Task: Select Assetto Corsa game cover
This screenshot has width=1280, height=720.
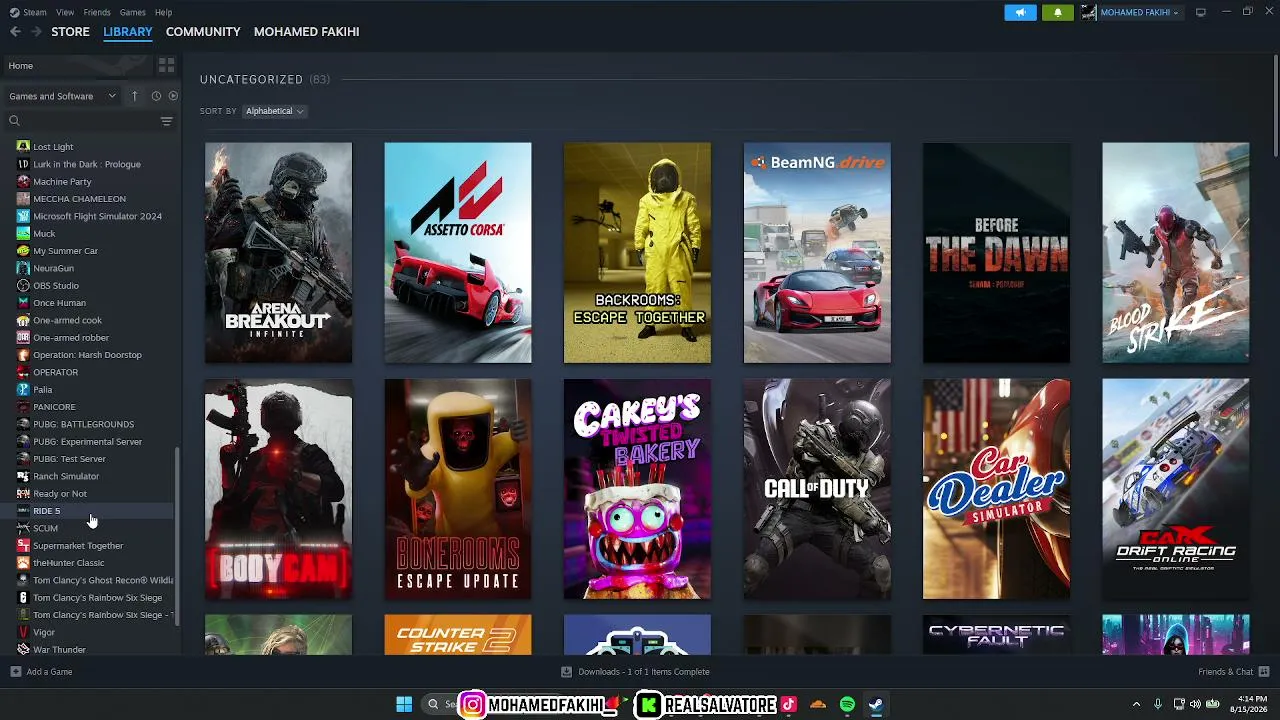Action: (458, 253)
